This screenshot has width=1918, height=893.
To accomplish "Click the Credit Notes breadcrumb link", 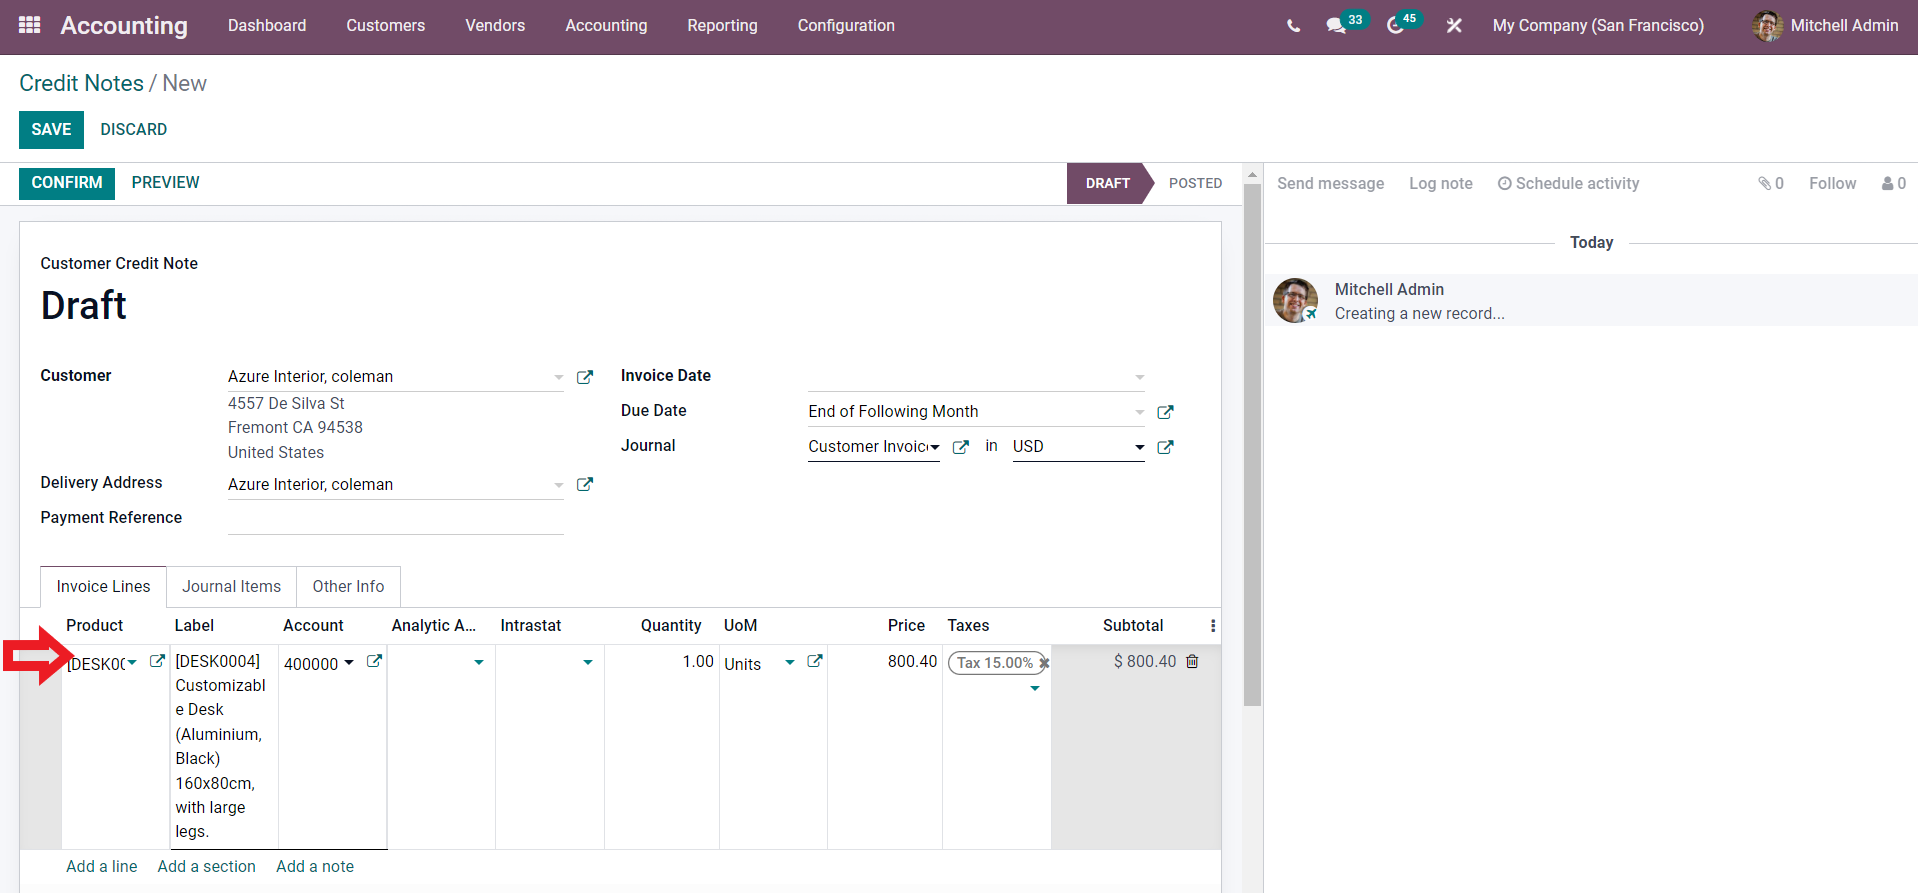I will (82, 83).
